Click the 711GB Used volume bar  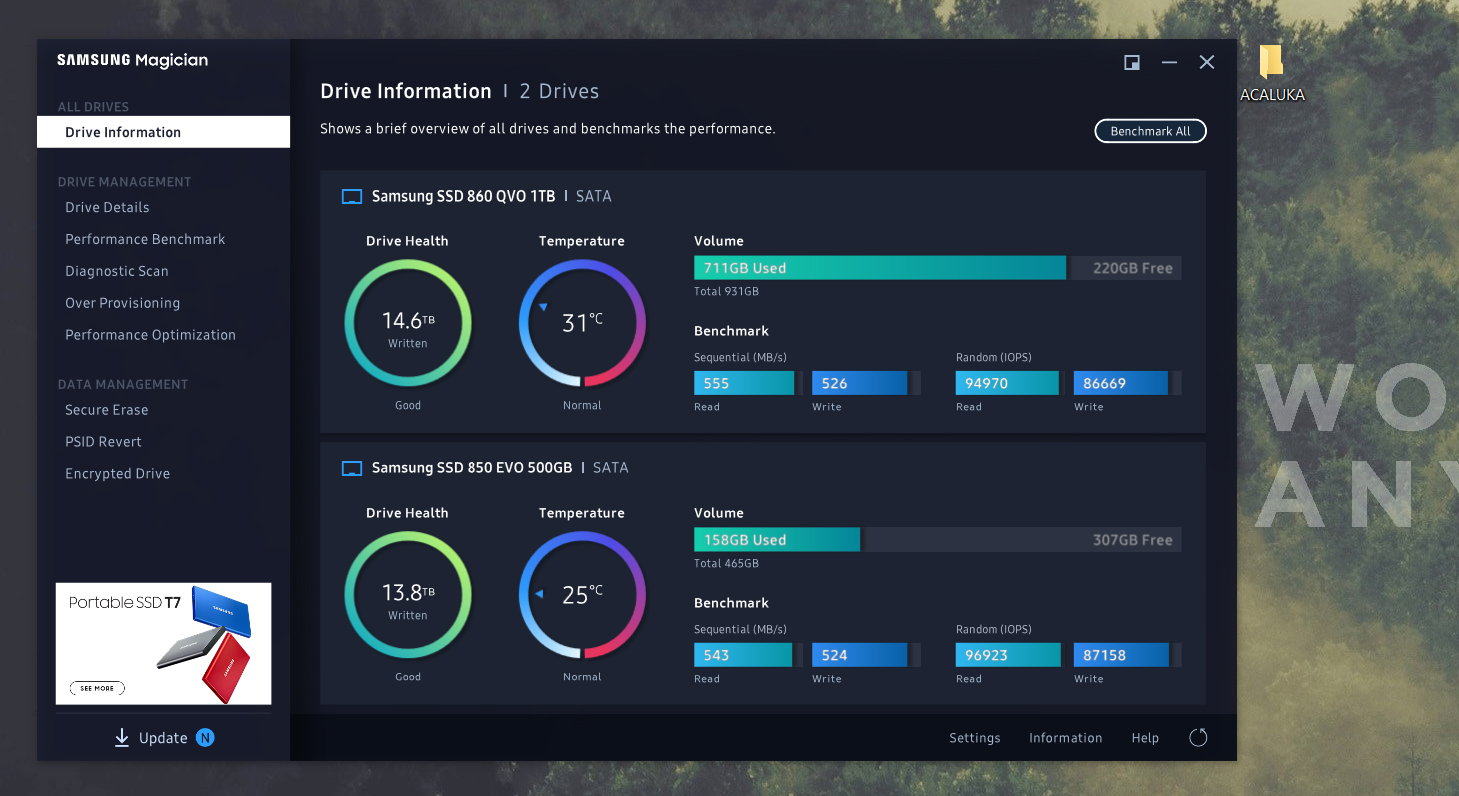click(x=880, y=268)
